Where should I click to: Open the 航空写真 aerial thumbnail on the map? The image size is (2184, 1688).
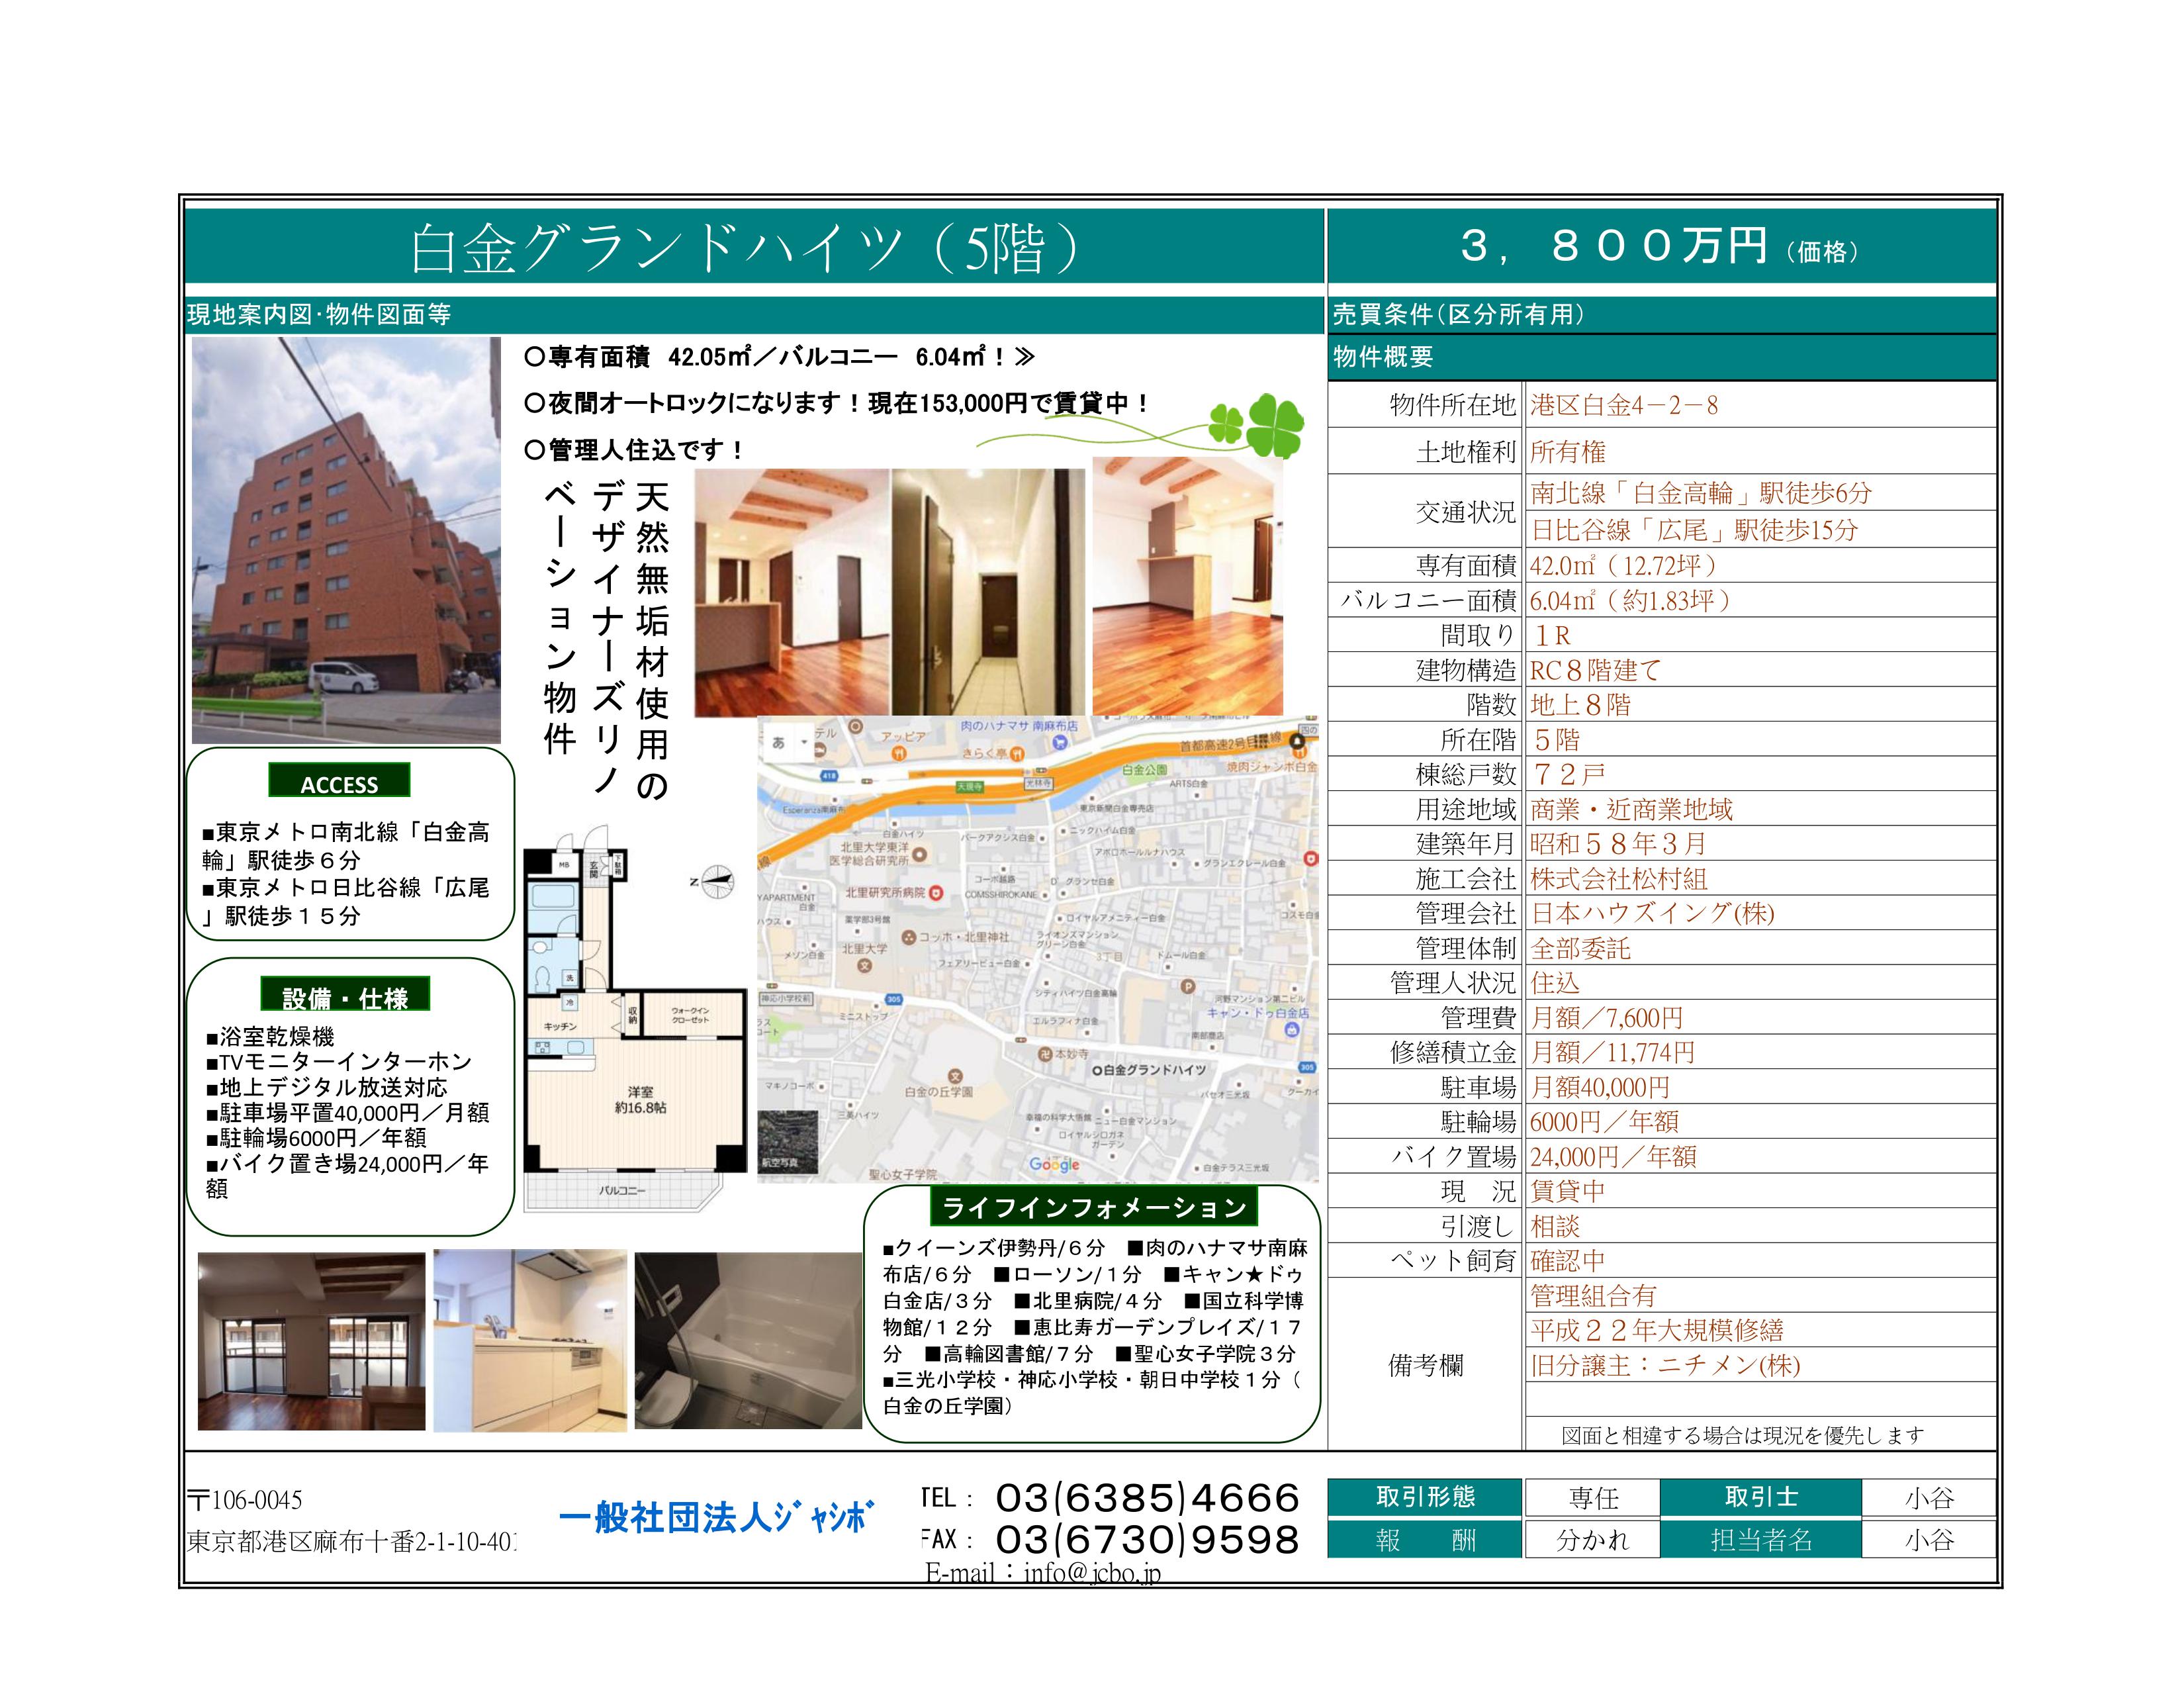(788, 1141)
